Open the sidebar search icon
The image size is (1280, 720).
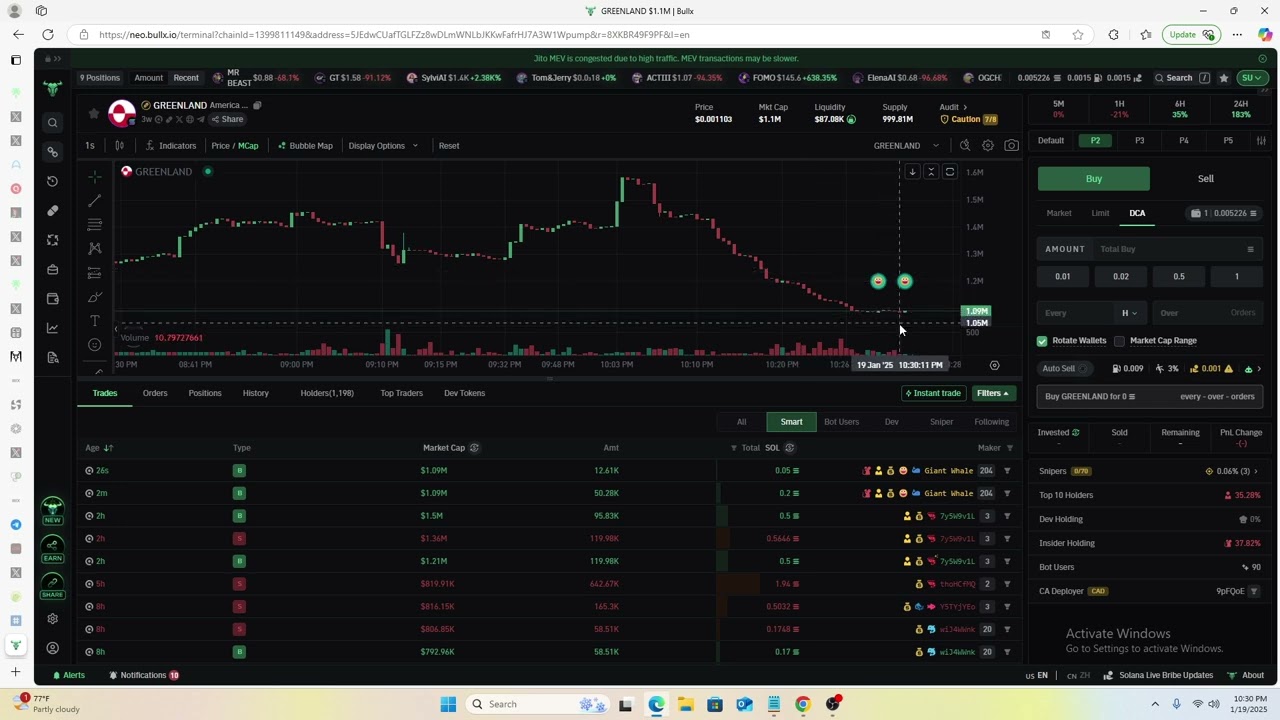pyautogui.click(x=53, y=123)
